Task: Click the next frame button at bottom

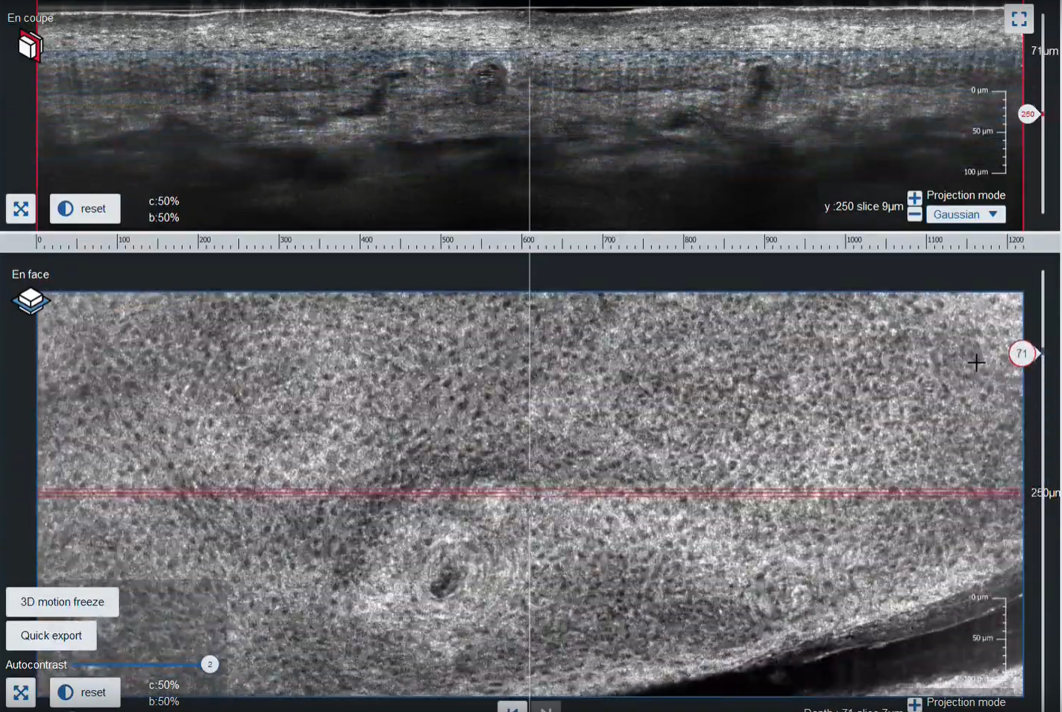Action: (x=546, y=707)
